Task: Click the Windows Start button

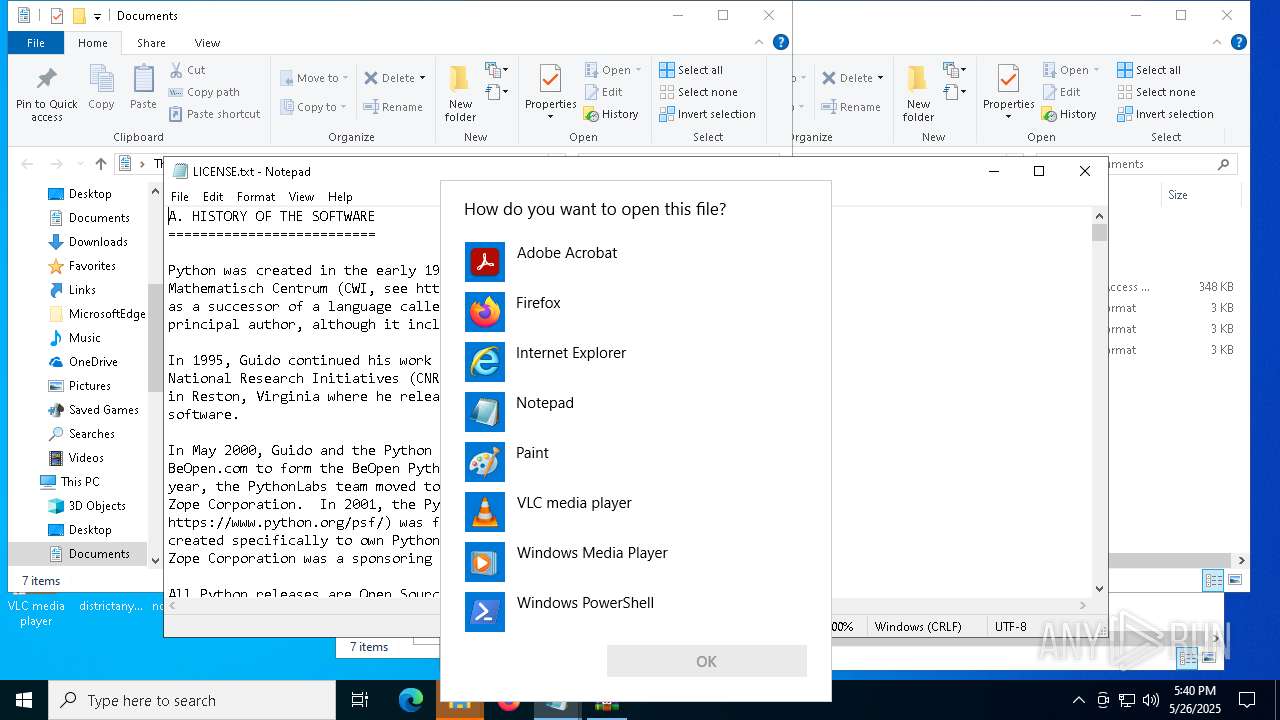Action: point(24,700)
